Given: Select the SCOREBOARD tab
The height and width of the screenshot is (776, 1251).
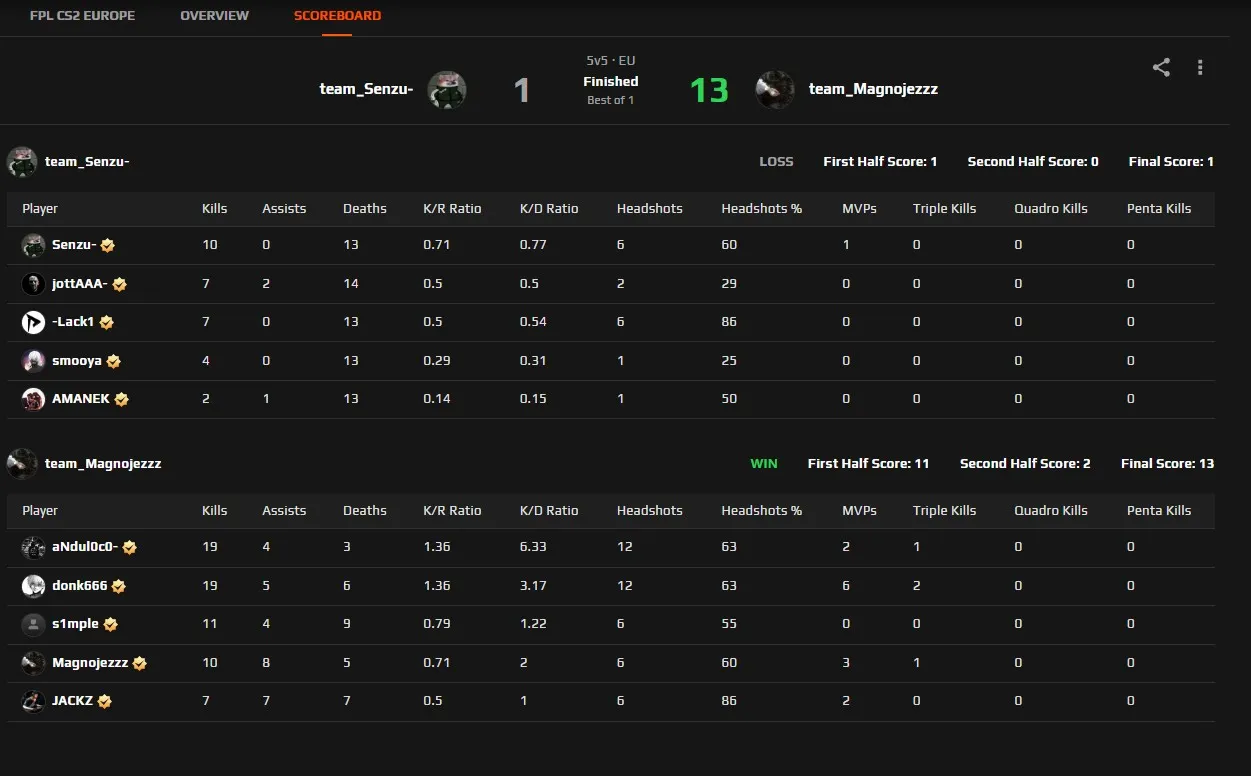Looking at the screenshot, I should 337,16.
